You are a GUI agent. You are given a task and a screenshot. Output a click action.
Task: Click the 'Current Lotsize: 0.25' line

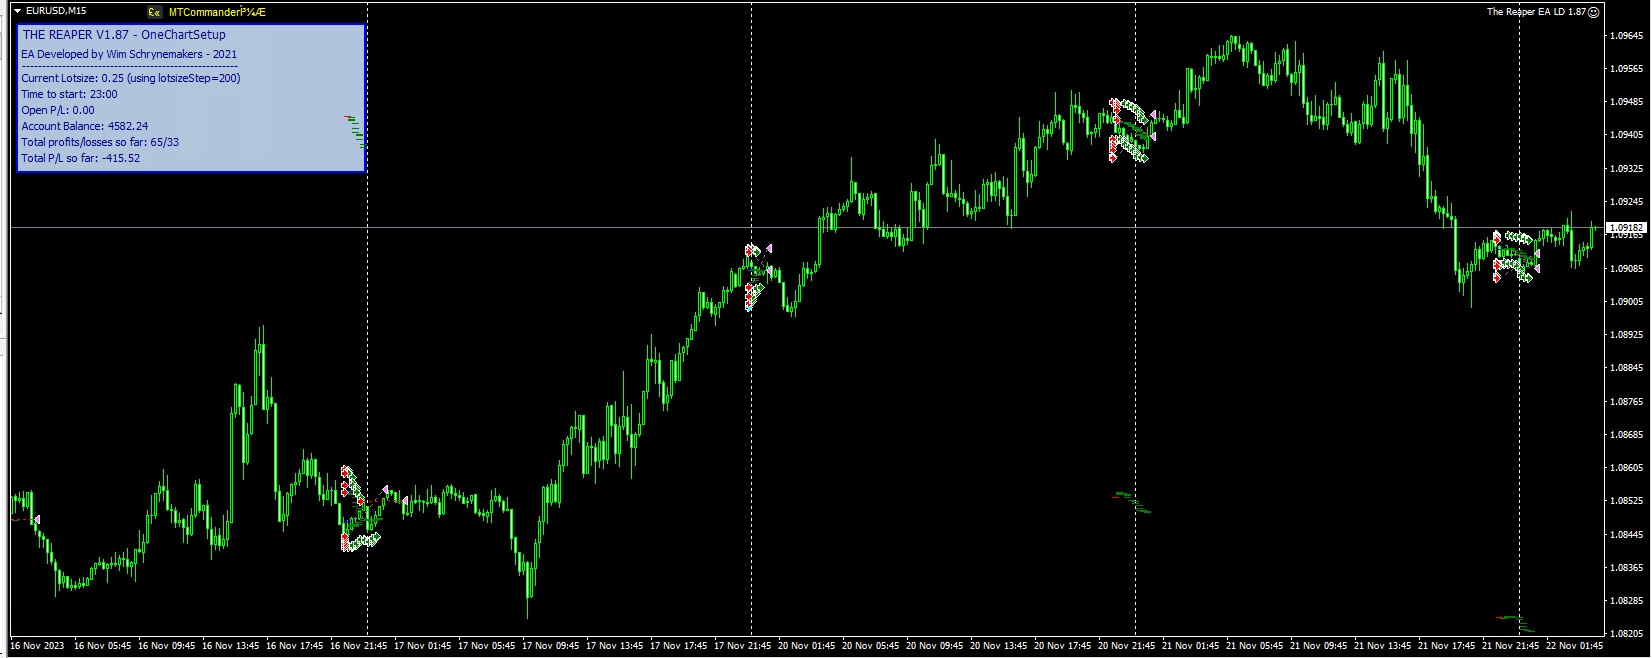pos(131,78)
